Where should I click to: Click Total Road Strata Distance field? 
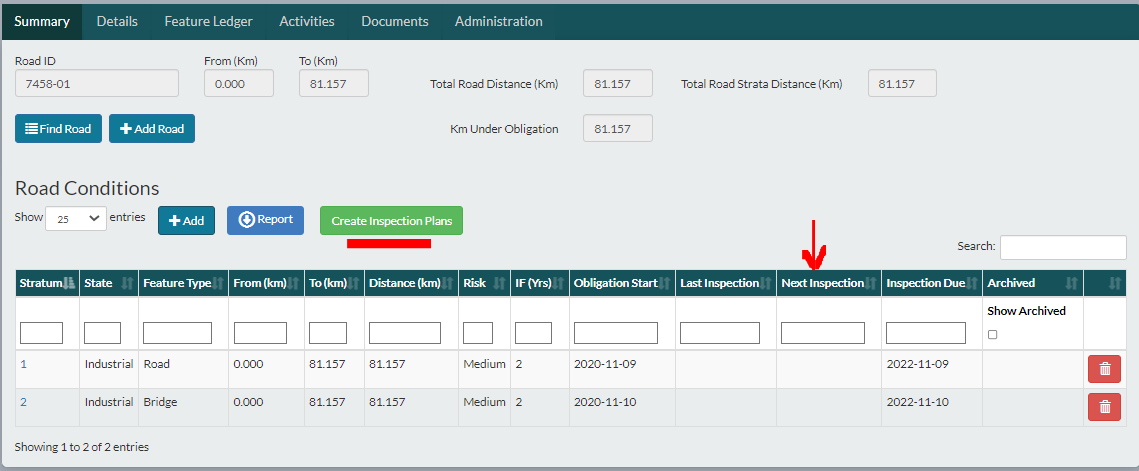tap(902, 84)
